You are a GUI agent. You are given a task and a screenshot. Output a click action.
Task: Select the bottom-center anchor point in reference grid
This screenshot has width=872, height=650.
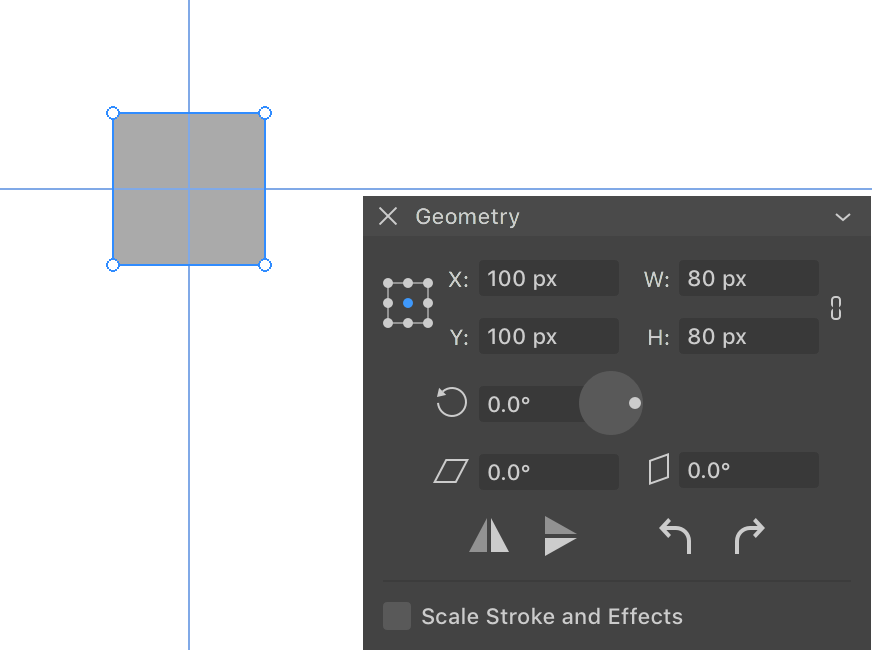(x=408, y=323)
